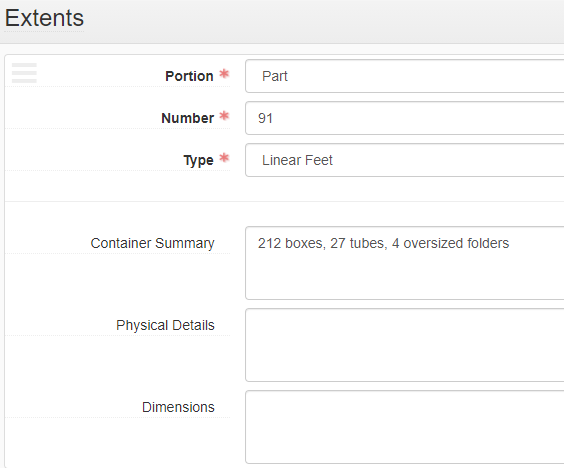
Task: Open the Type dropdown showing Linear Feet
Action: (405, 160)
